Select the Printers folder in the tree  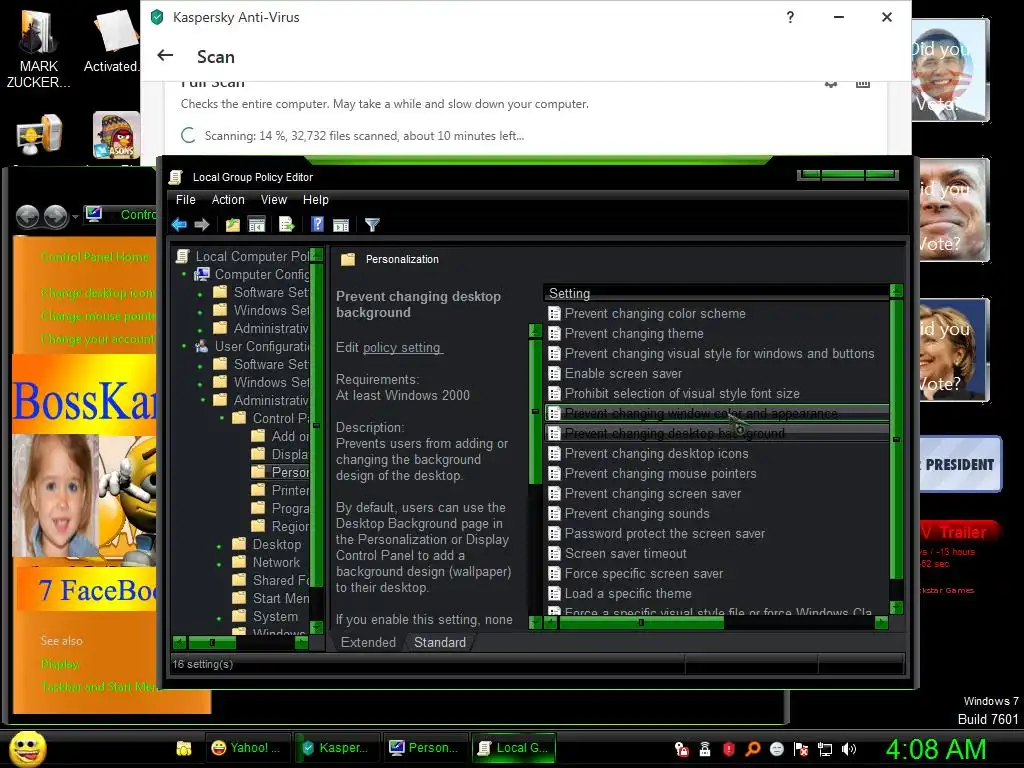281,490
